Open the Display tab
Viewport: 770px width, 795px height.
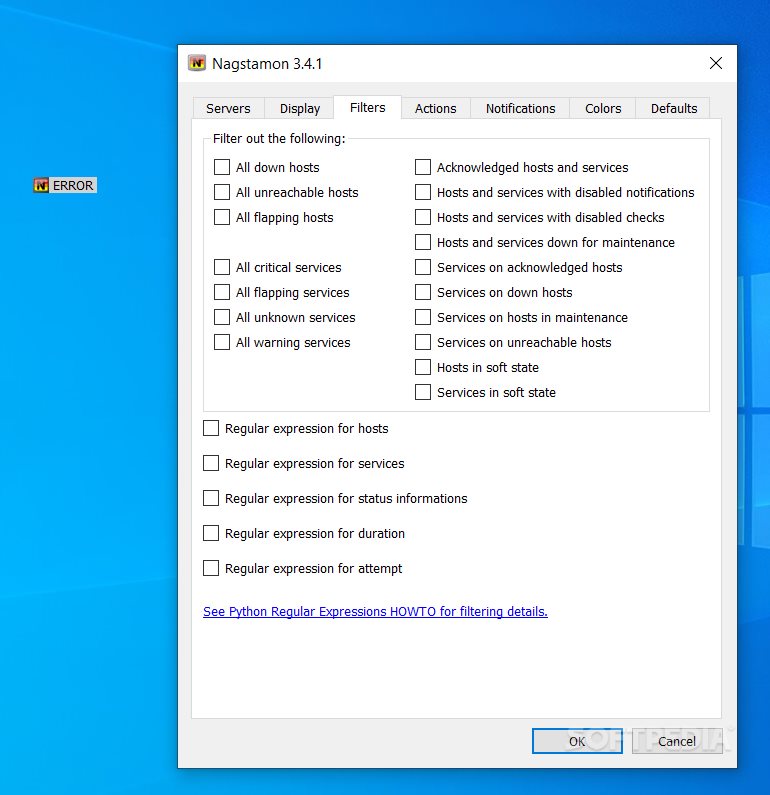[300, 109]
